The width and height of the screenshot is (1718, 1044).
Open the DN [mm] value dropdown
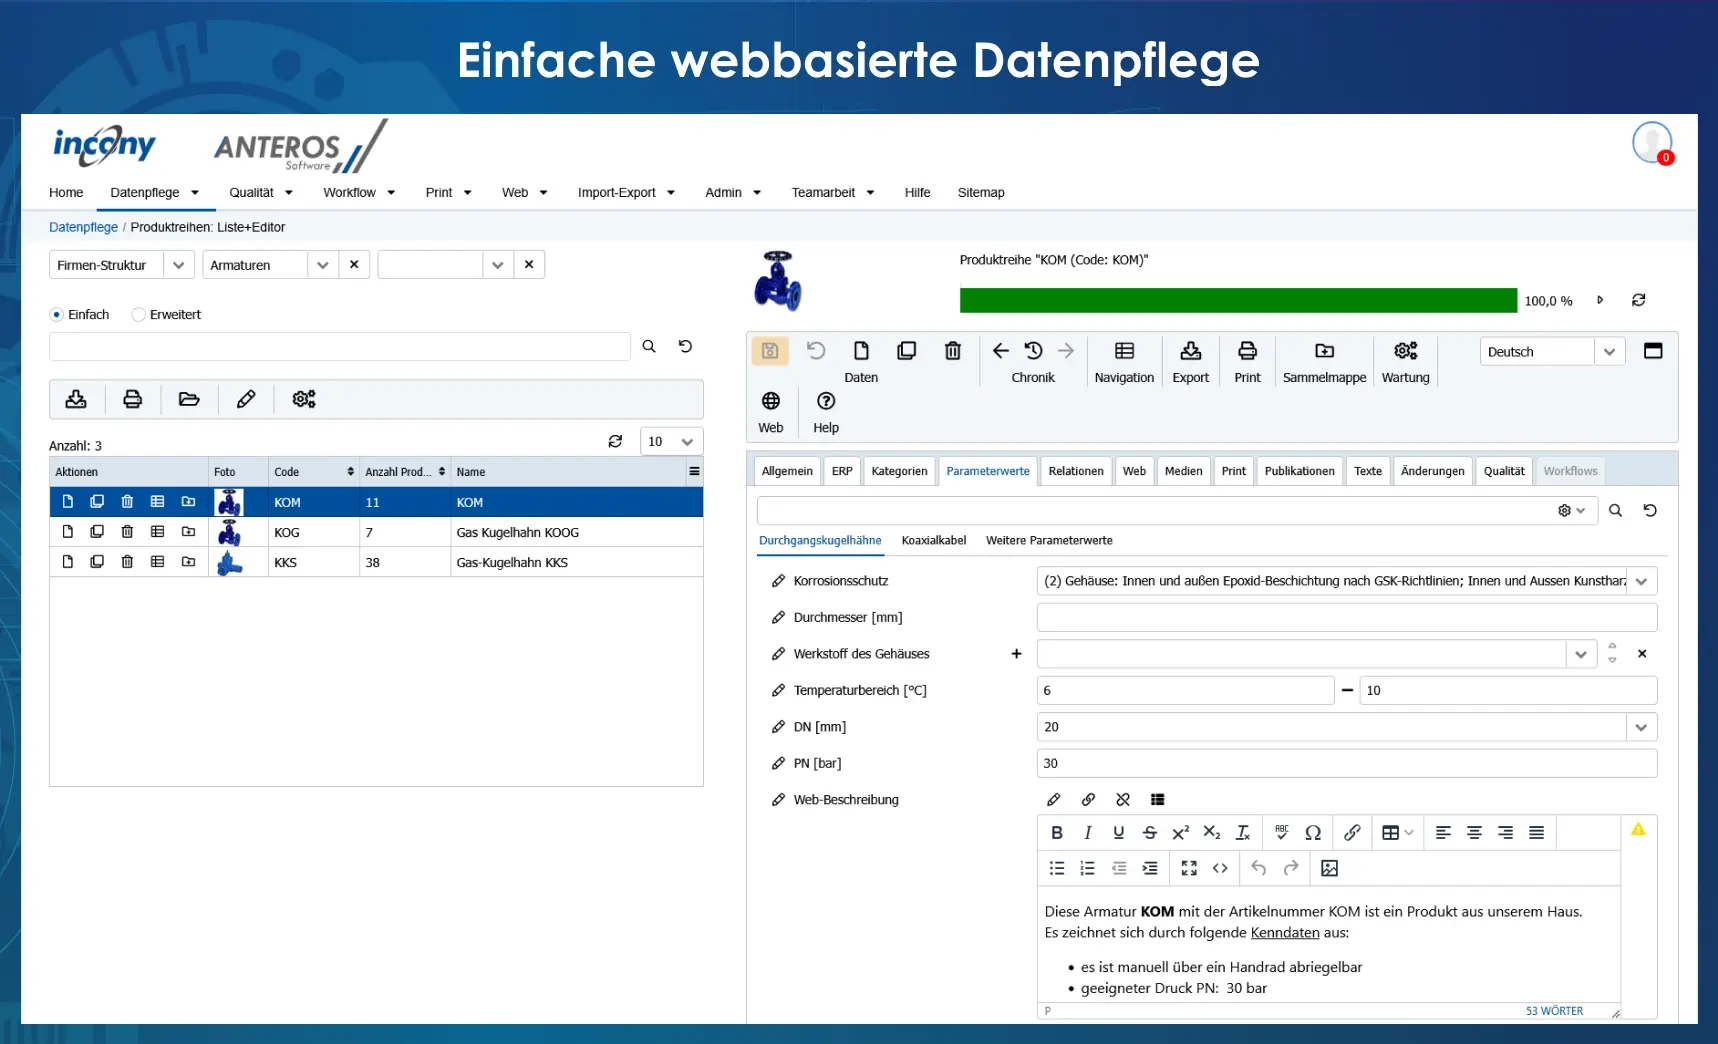[1641, 727]
